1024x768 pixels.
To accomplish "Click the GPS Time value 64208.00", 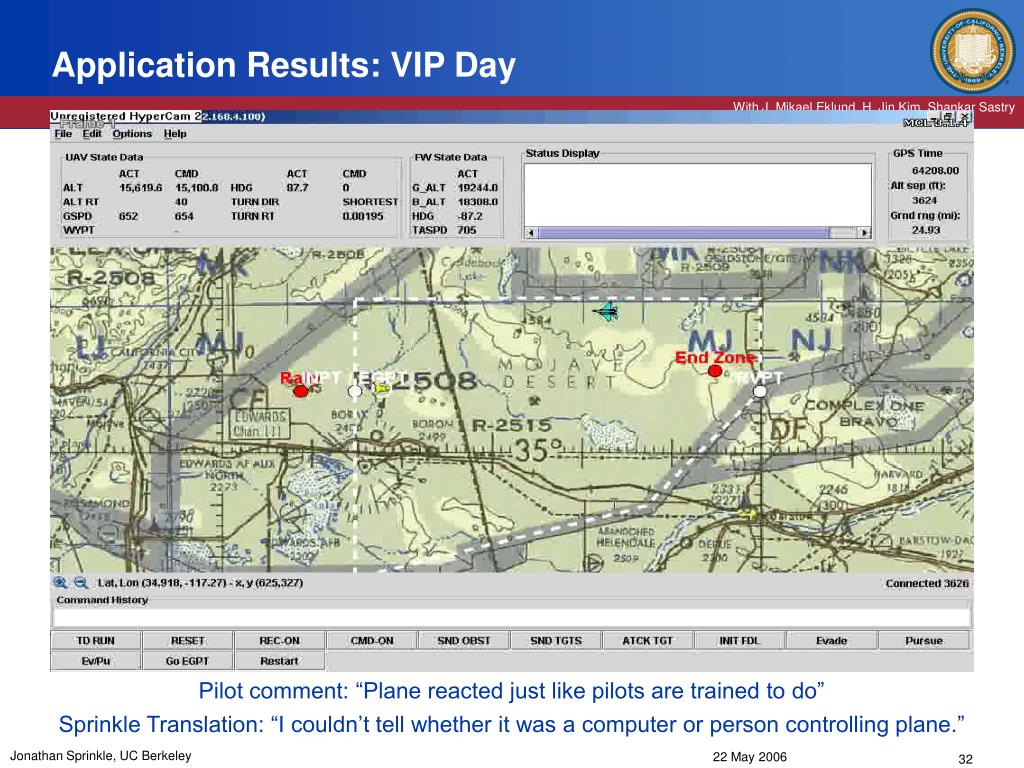I will pyautogui.click(x=935, y=170).
